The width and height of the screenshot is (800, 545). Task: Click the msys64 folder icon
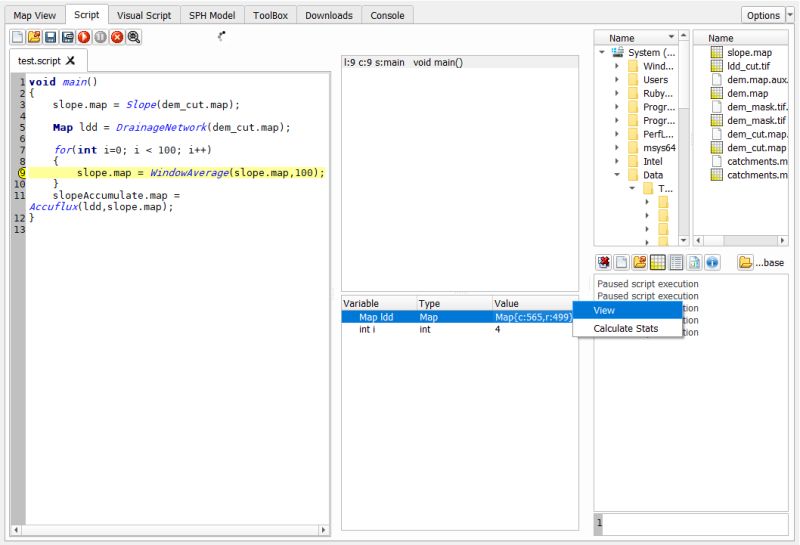(633, 147)
